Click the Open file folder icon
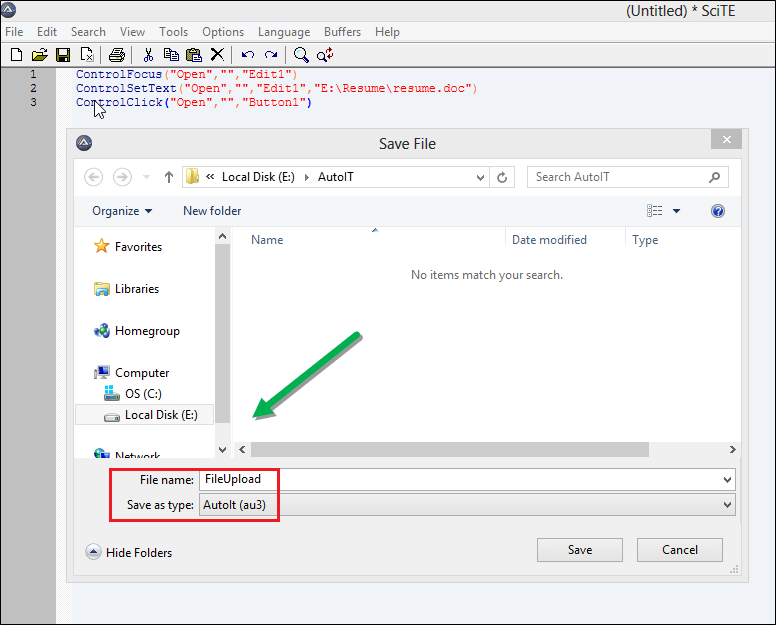776x625 pixels. 39,54
